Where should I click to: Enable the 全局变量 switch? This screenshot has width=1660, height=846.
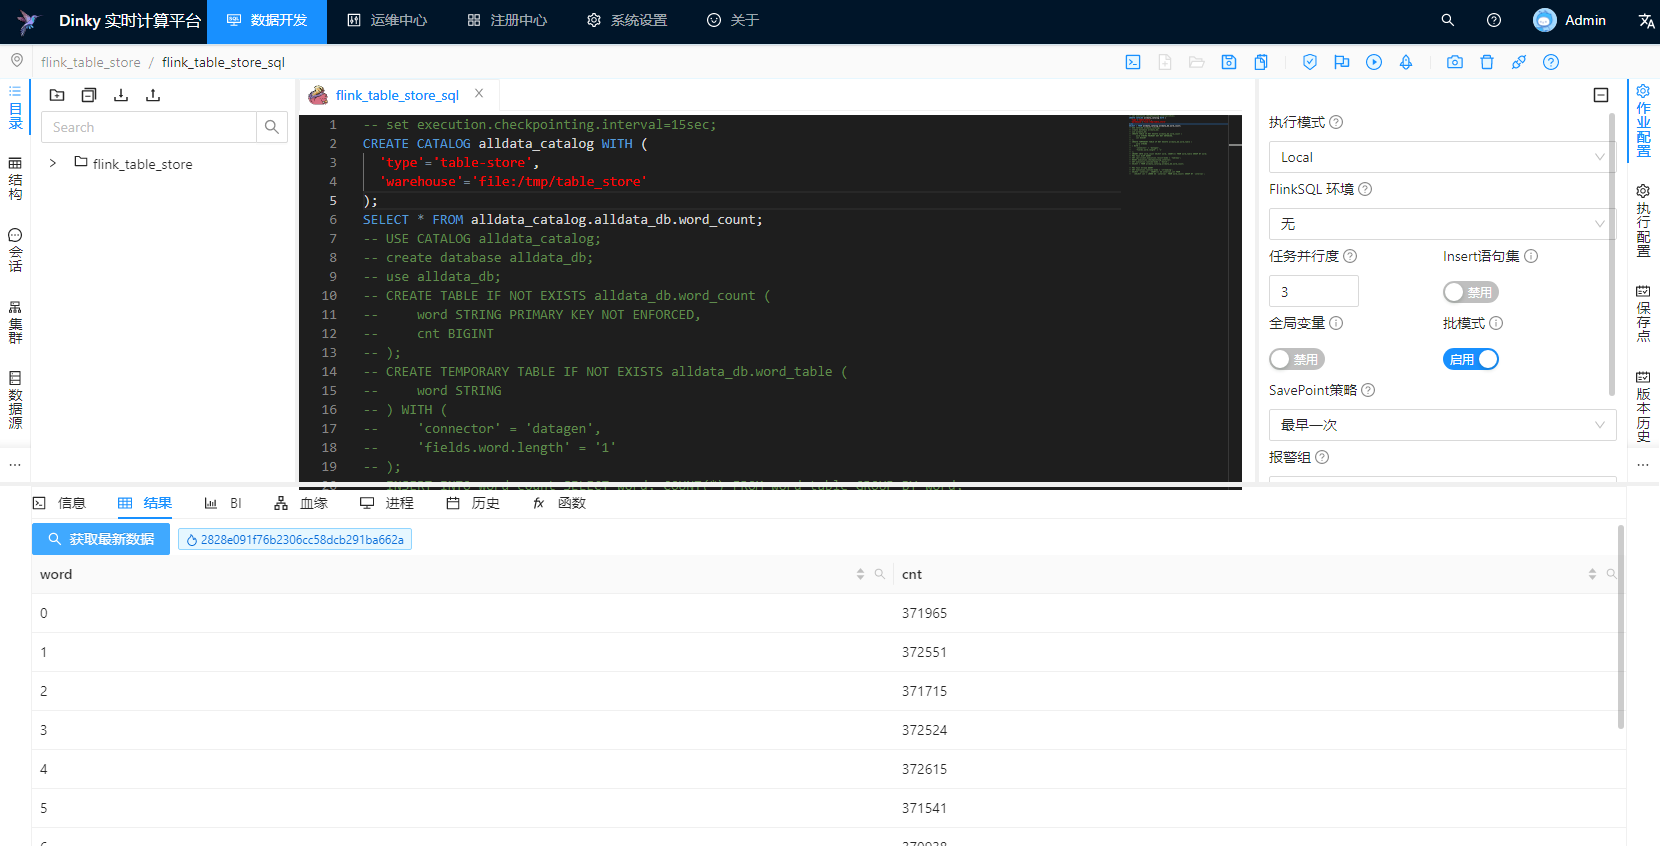coord(1296,359)
